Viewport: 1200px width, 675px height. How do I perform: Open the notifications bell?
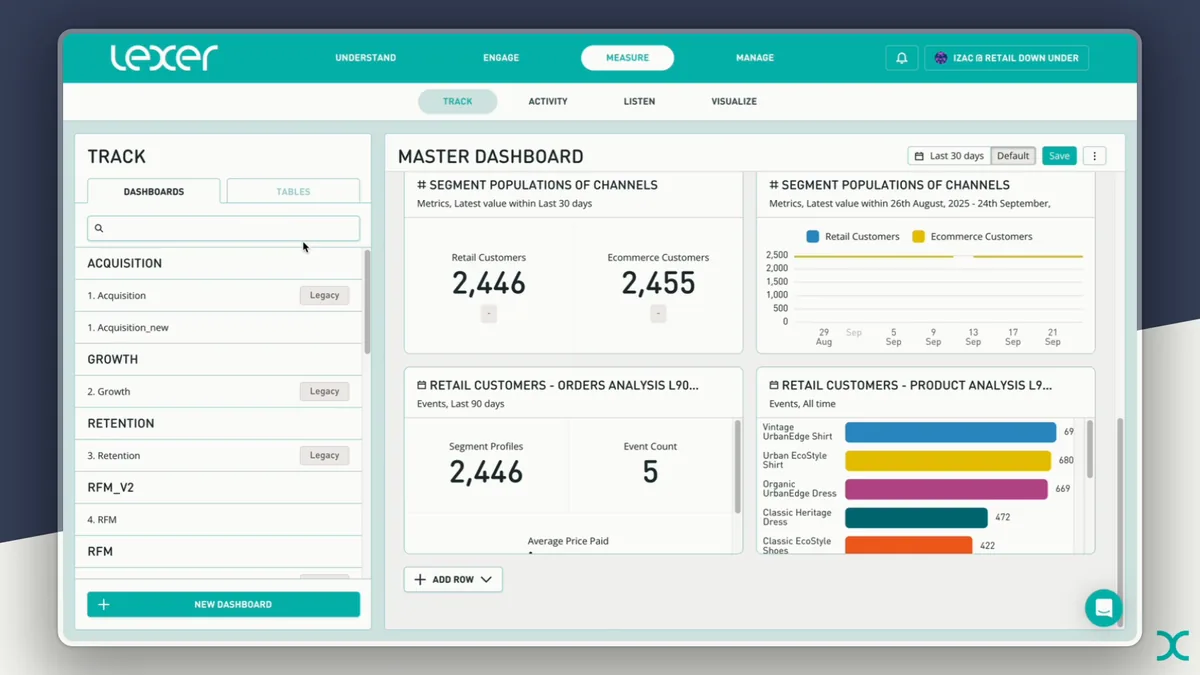(901, 58)
